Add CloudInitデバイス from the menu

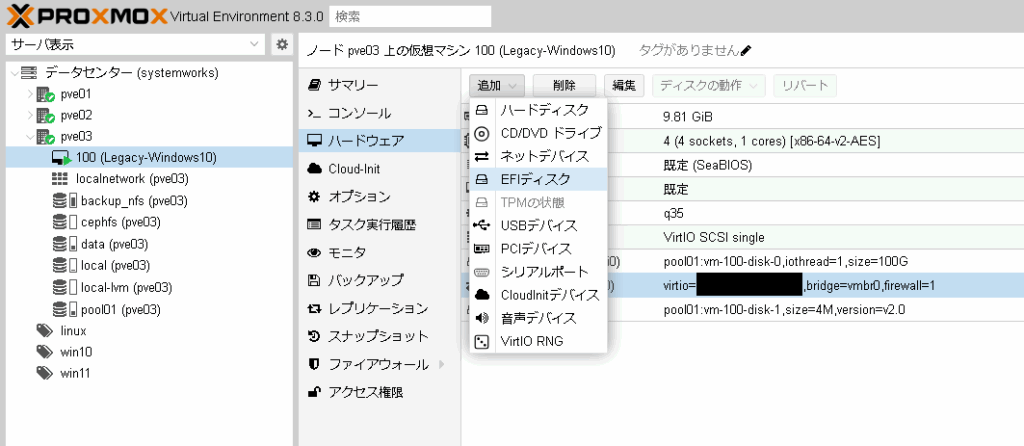(x=539, y=295)
